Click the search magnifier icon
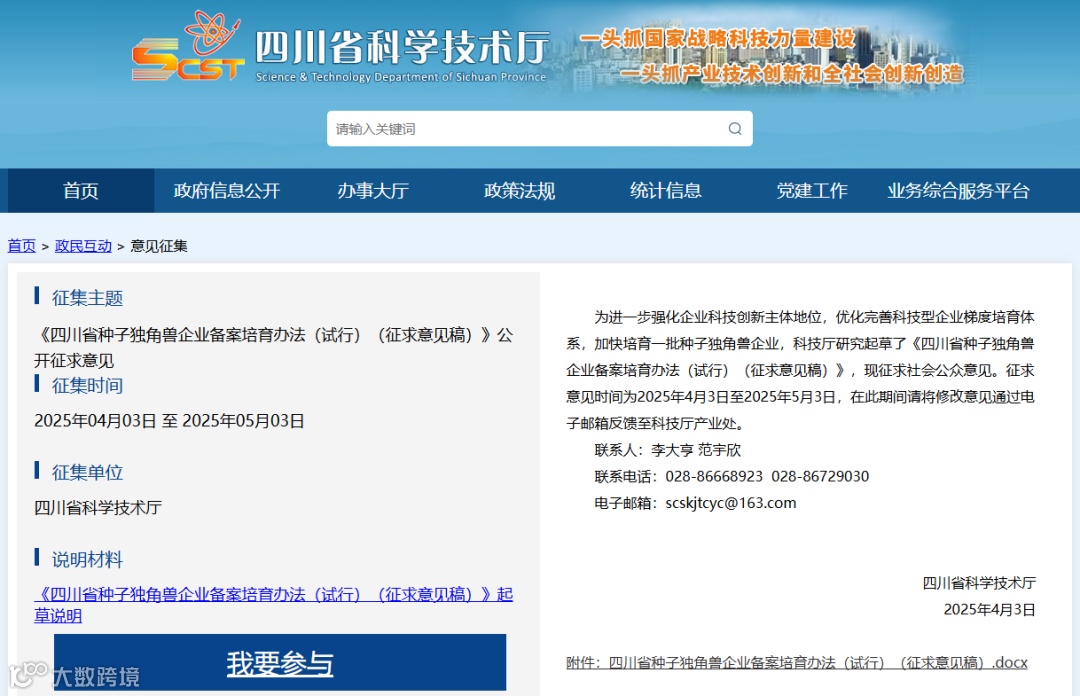The image size is (1080, 696). (x=733, y=129)
